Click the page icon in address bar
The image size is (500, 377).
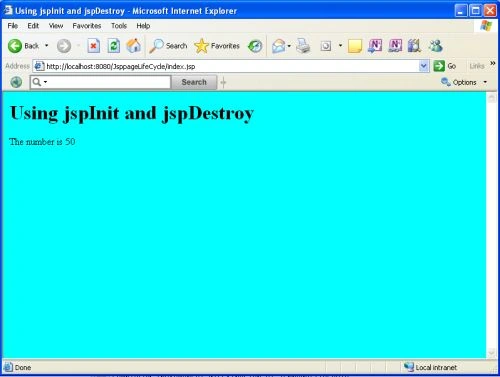tap(39, 66)
